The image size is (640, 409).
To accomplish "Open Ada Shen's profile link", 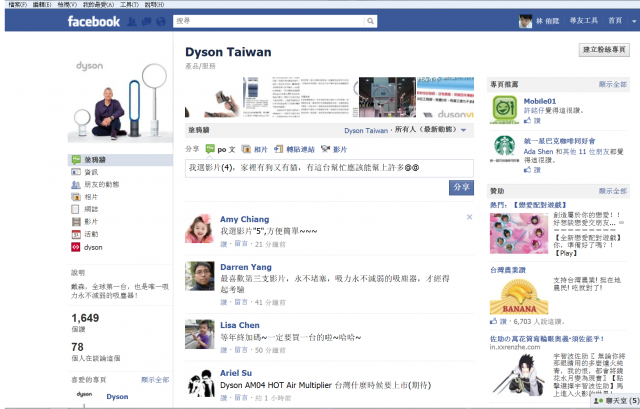I will (x=538, y=151).
